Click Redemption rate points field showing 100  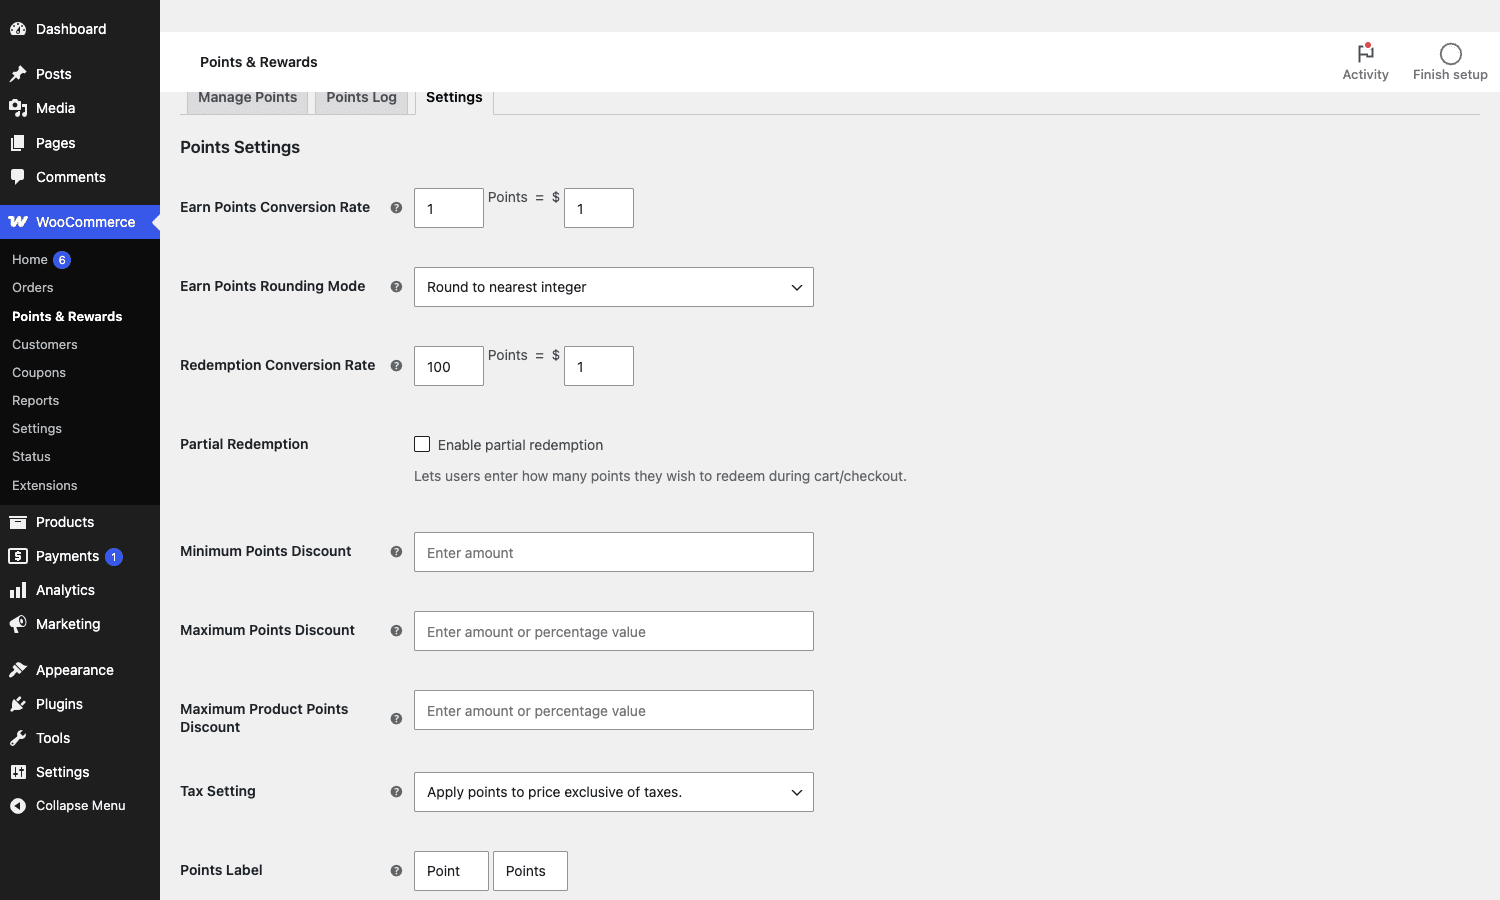(x=449, y=366)
